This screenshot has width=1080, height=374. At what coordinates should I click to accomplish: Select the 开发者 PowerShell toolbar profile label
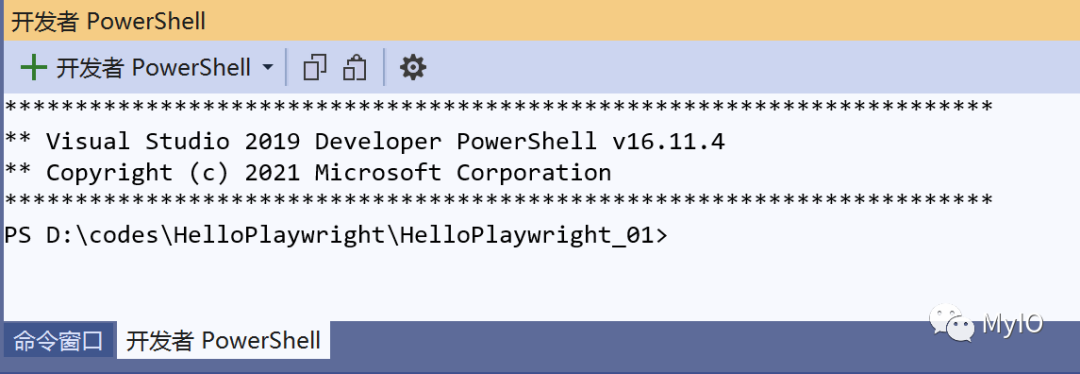click(x=153, y=67)
